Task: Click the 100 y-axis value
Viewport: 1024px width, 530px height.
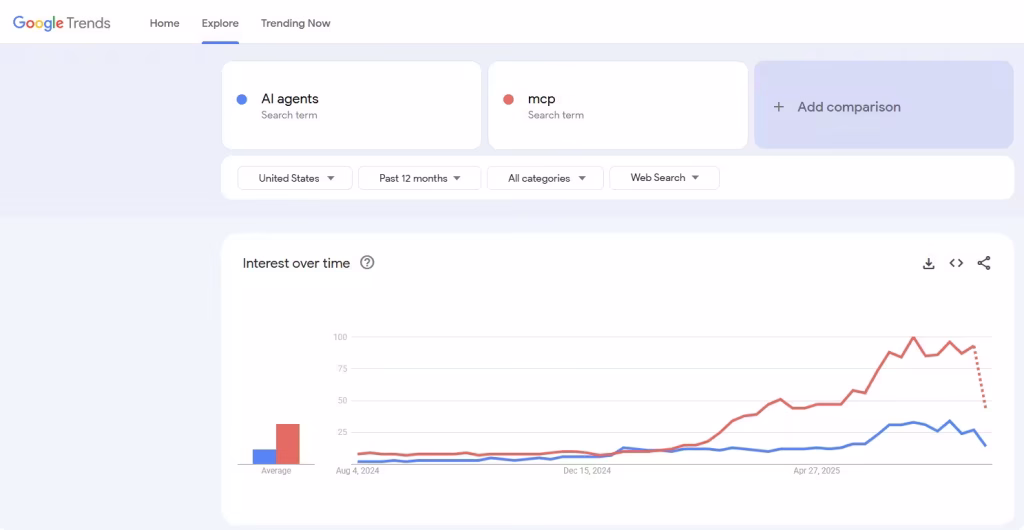Action: (x=340, y=337)
